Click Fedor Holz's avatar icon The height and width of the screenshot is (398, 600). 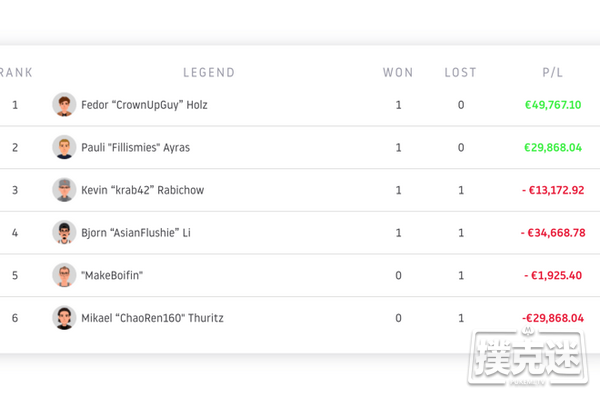click(x=64, y=104)
